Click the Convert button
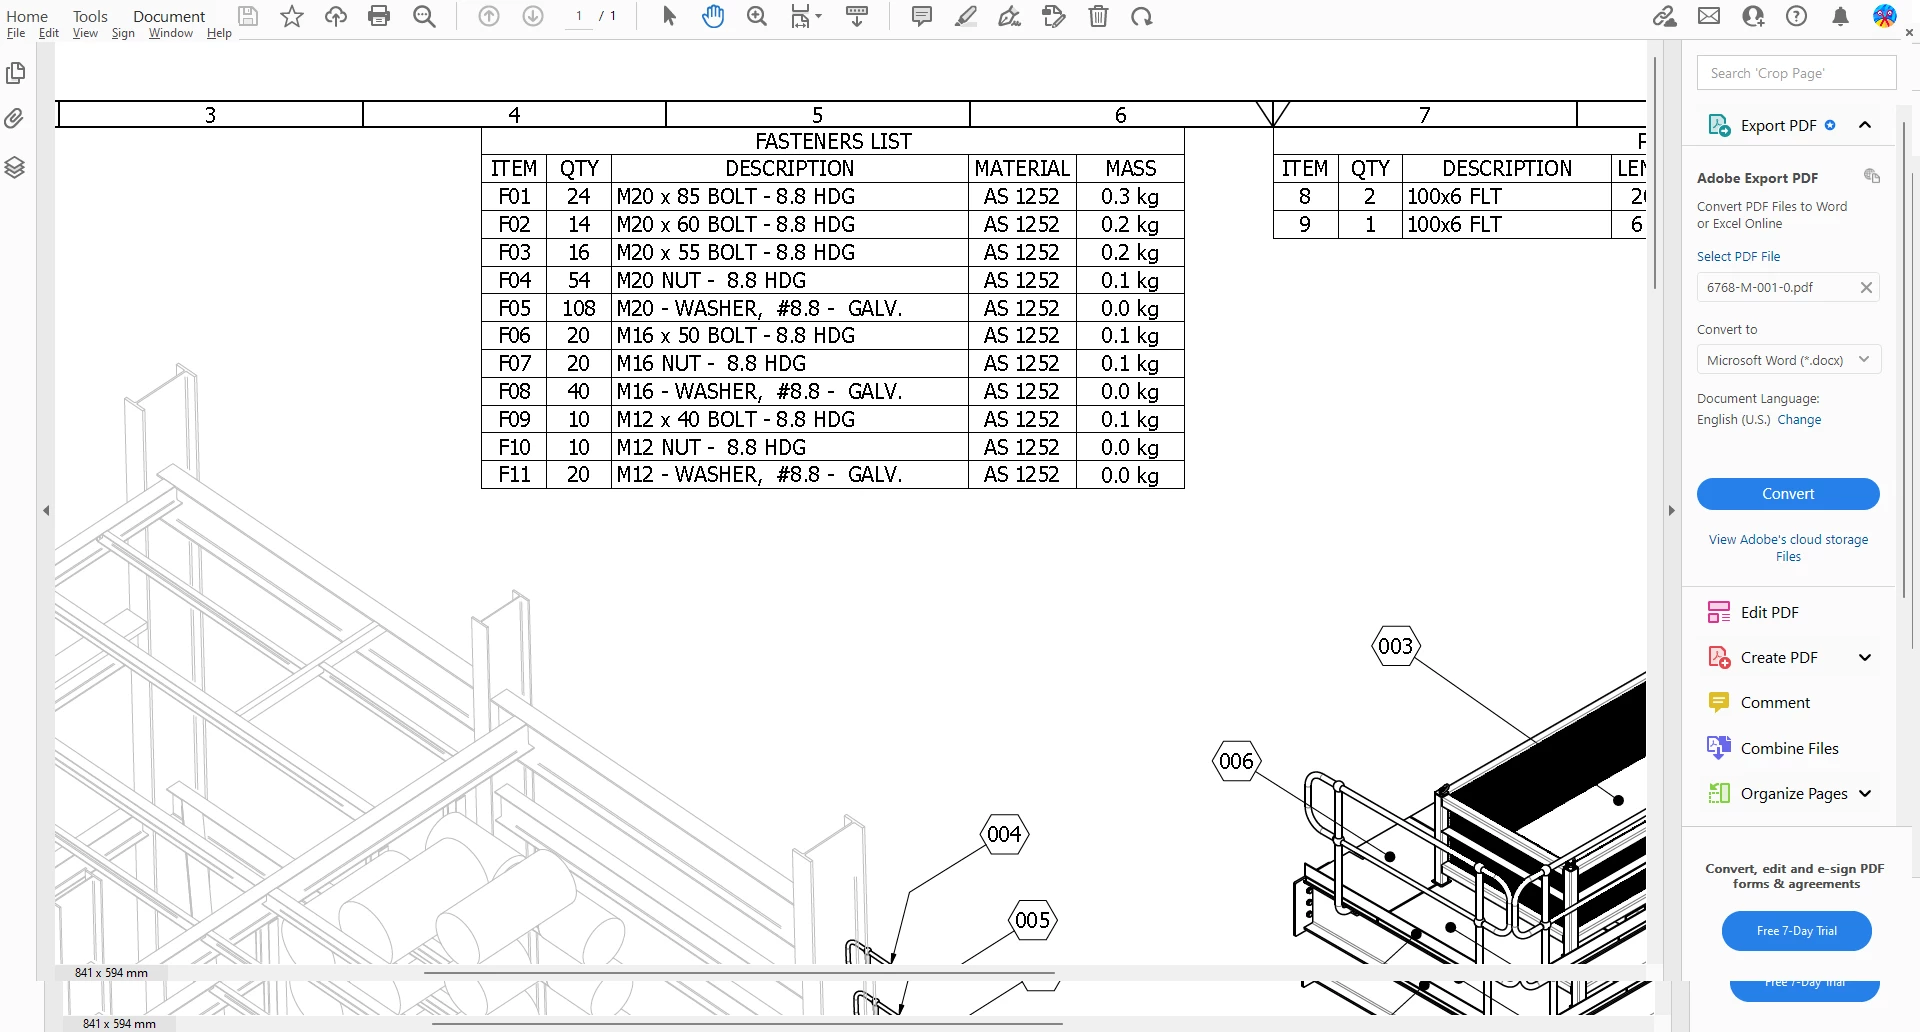The width and height of the screenshot is (1920, 1032). pyautogui.click(x=1788, y=494)
